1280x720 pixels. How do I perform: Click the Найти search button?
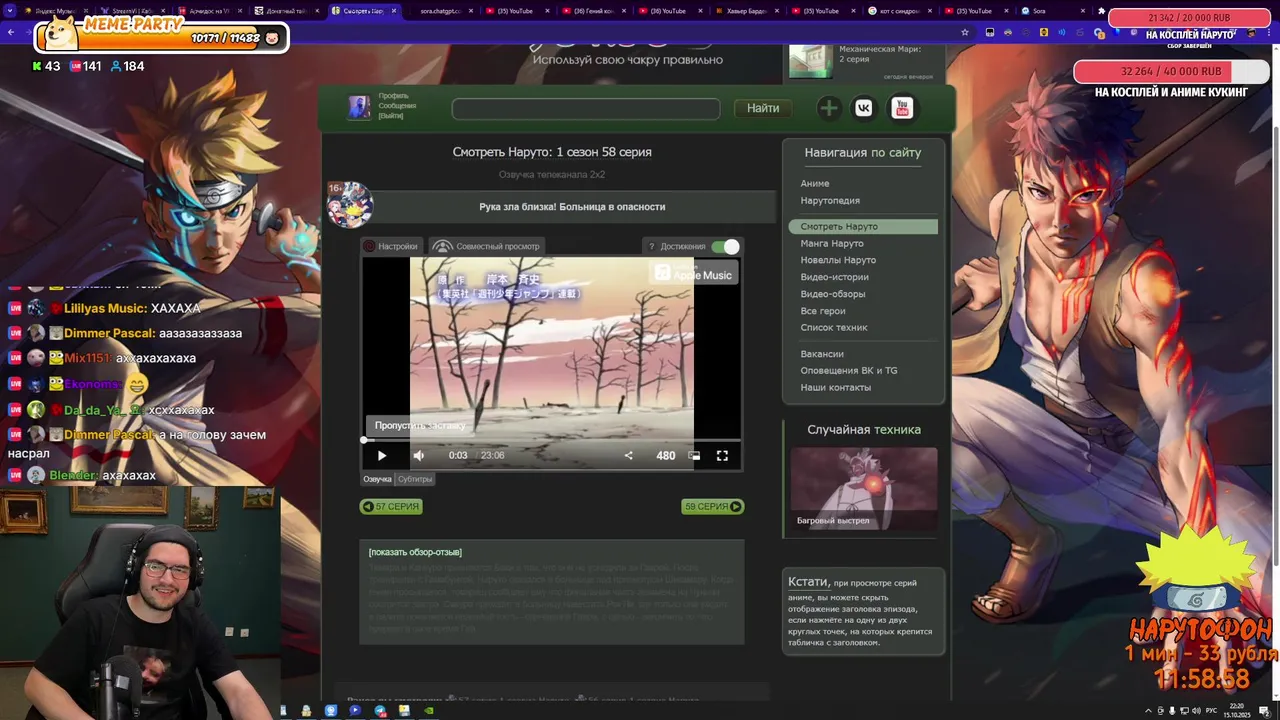tap(763, 108)
